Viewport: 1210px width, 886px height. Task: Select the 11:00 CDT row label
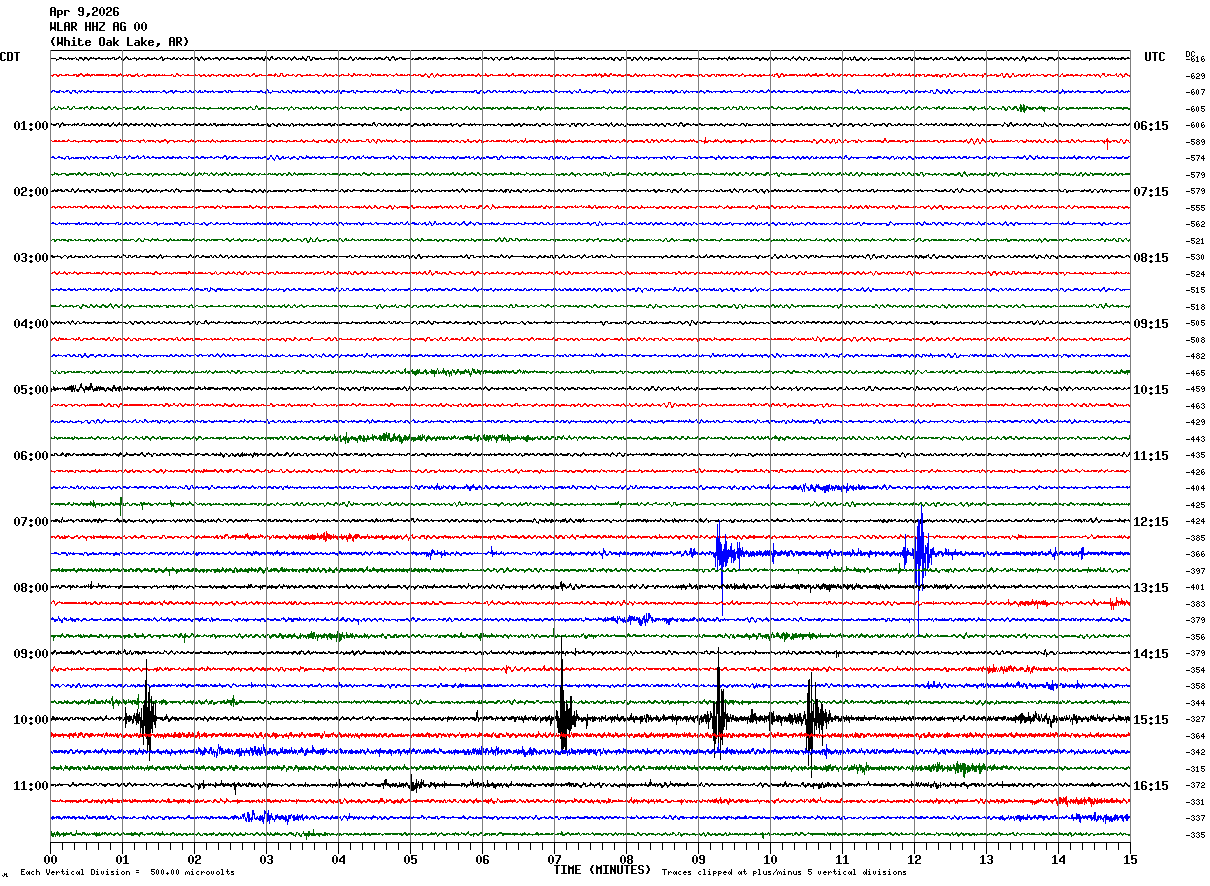[x=31, y=786]
